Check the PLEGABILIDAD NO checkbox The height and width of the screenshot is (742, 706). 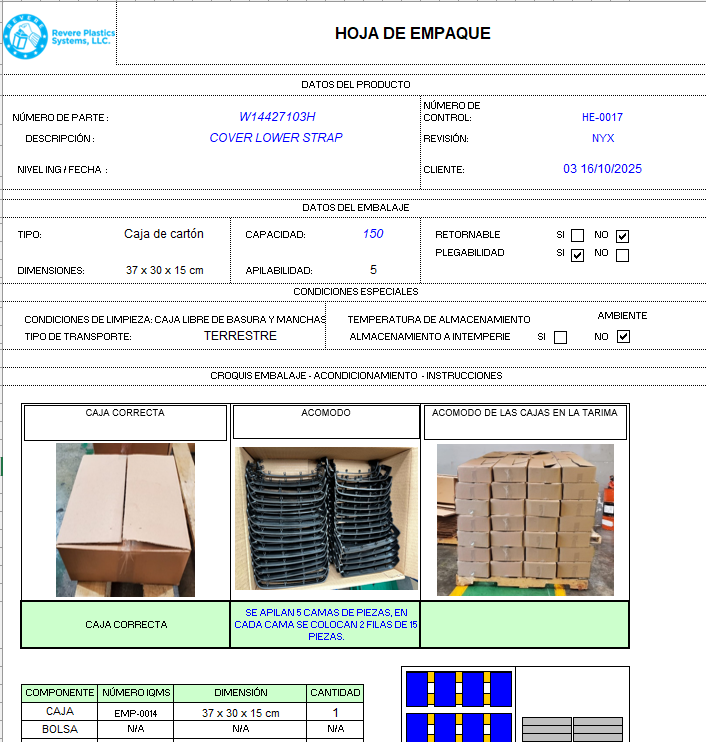(x=622, y=255)
